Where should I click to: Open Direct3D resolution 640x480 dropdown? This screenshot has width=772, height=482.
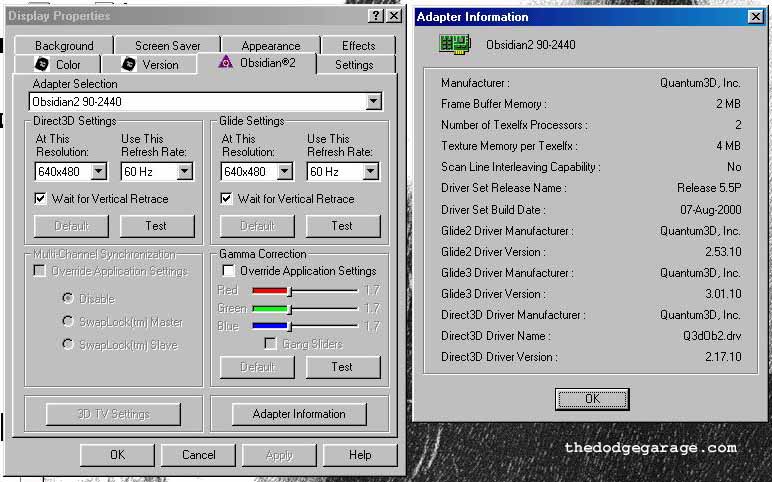click(x=99, y=171)
